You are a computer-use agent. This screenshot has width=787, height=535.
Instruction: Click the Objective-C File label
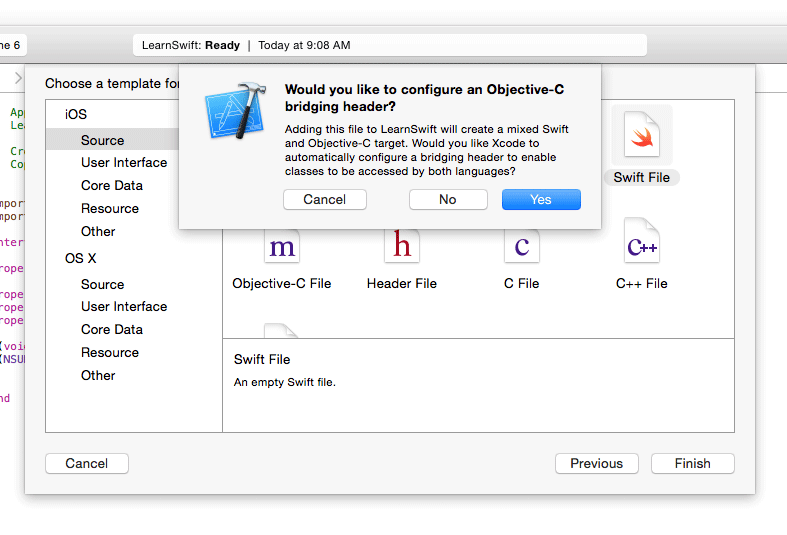tap(282, 284)
